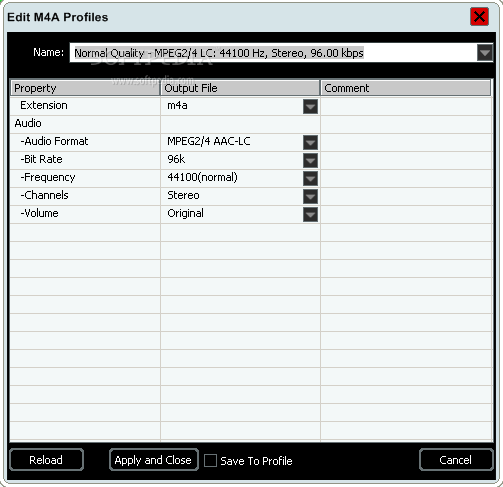Expand the Extension dropdown arrow

(x=310, y=107)
